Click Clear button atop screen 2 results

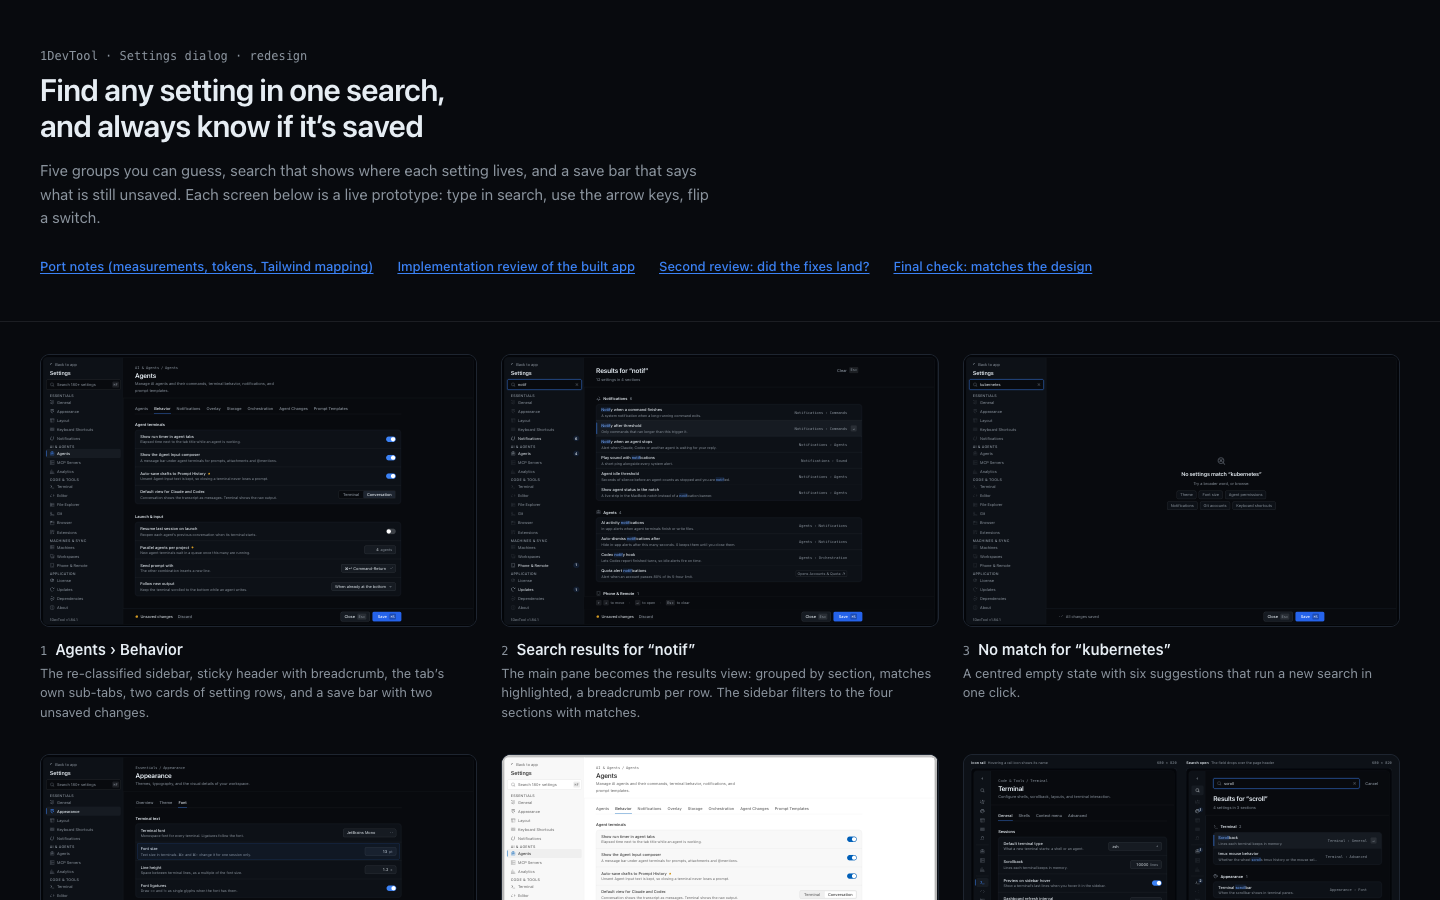847,370
